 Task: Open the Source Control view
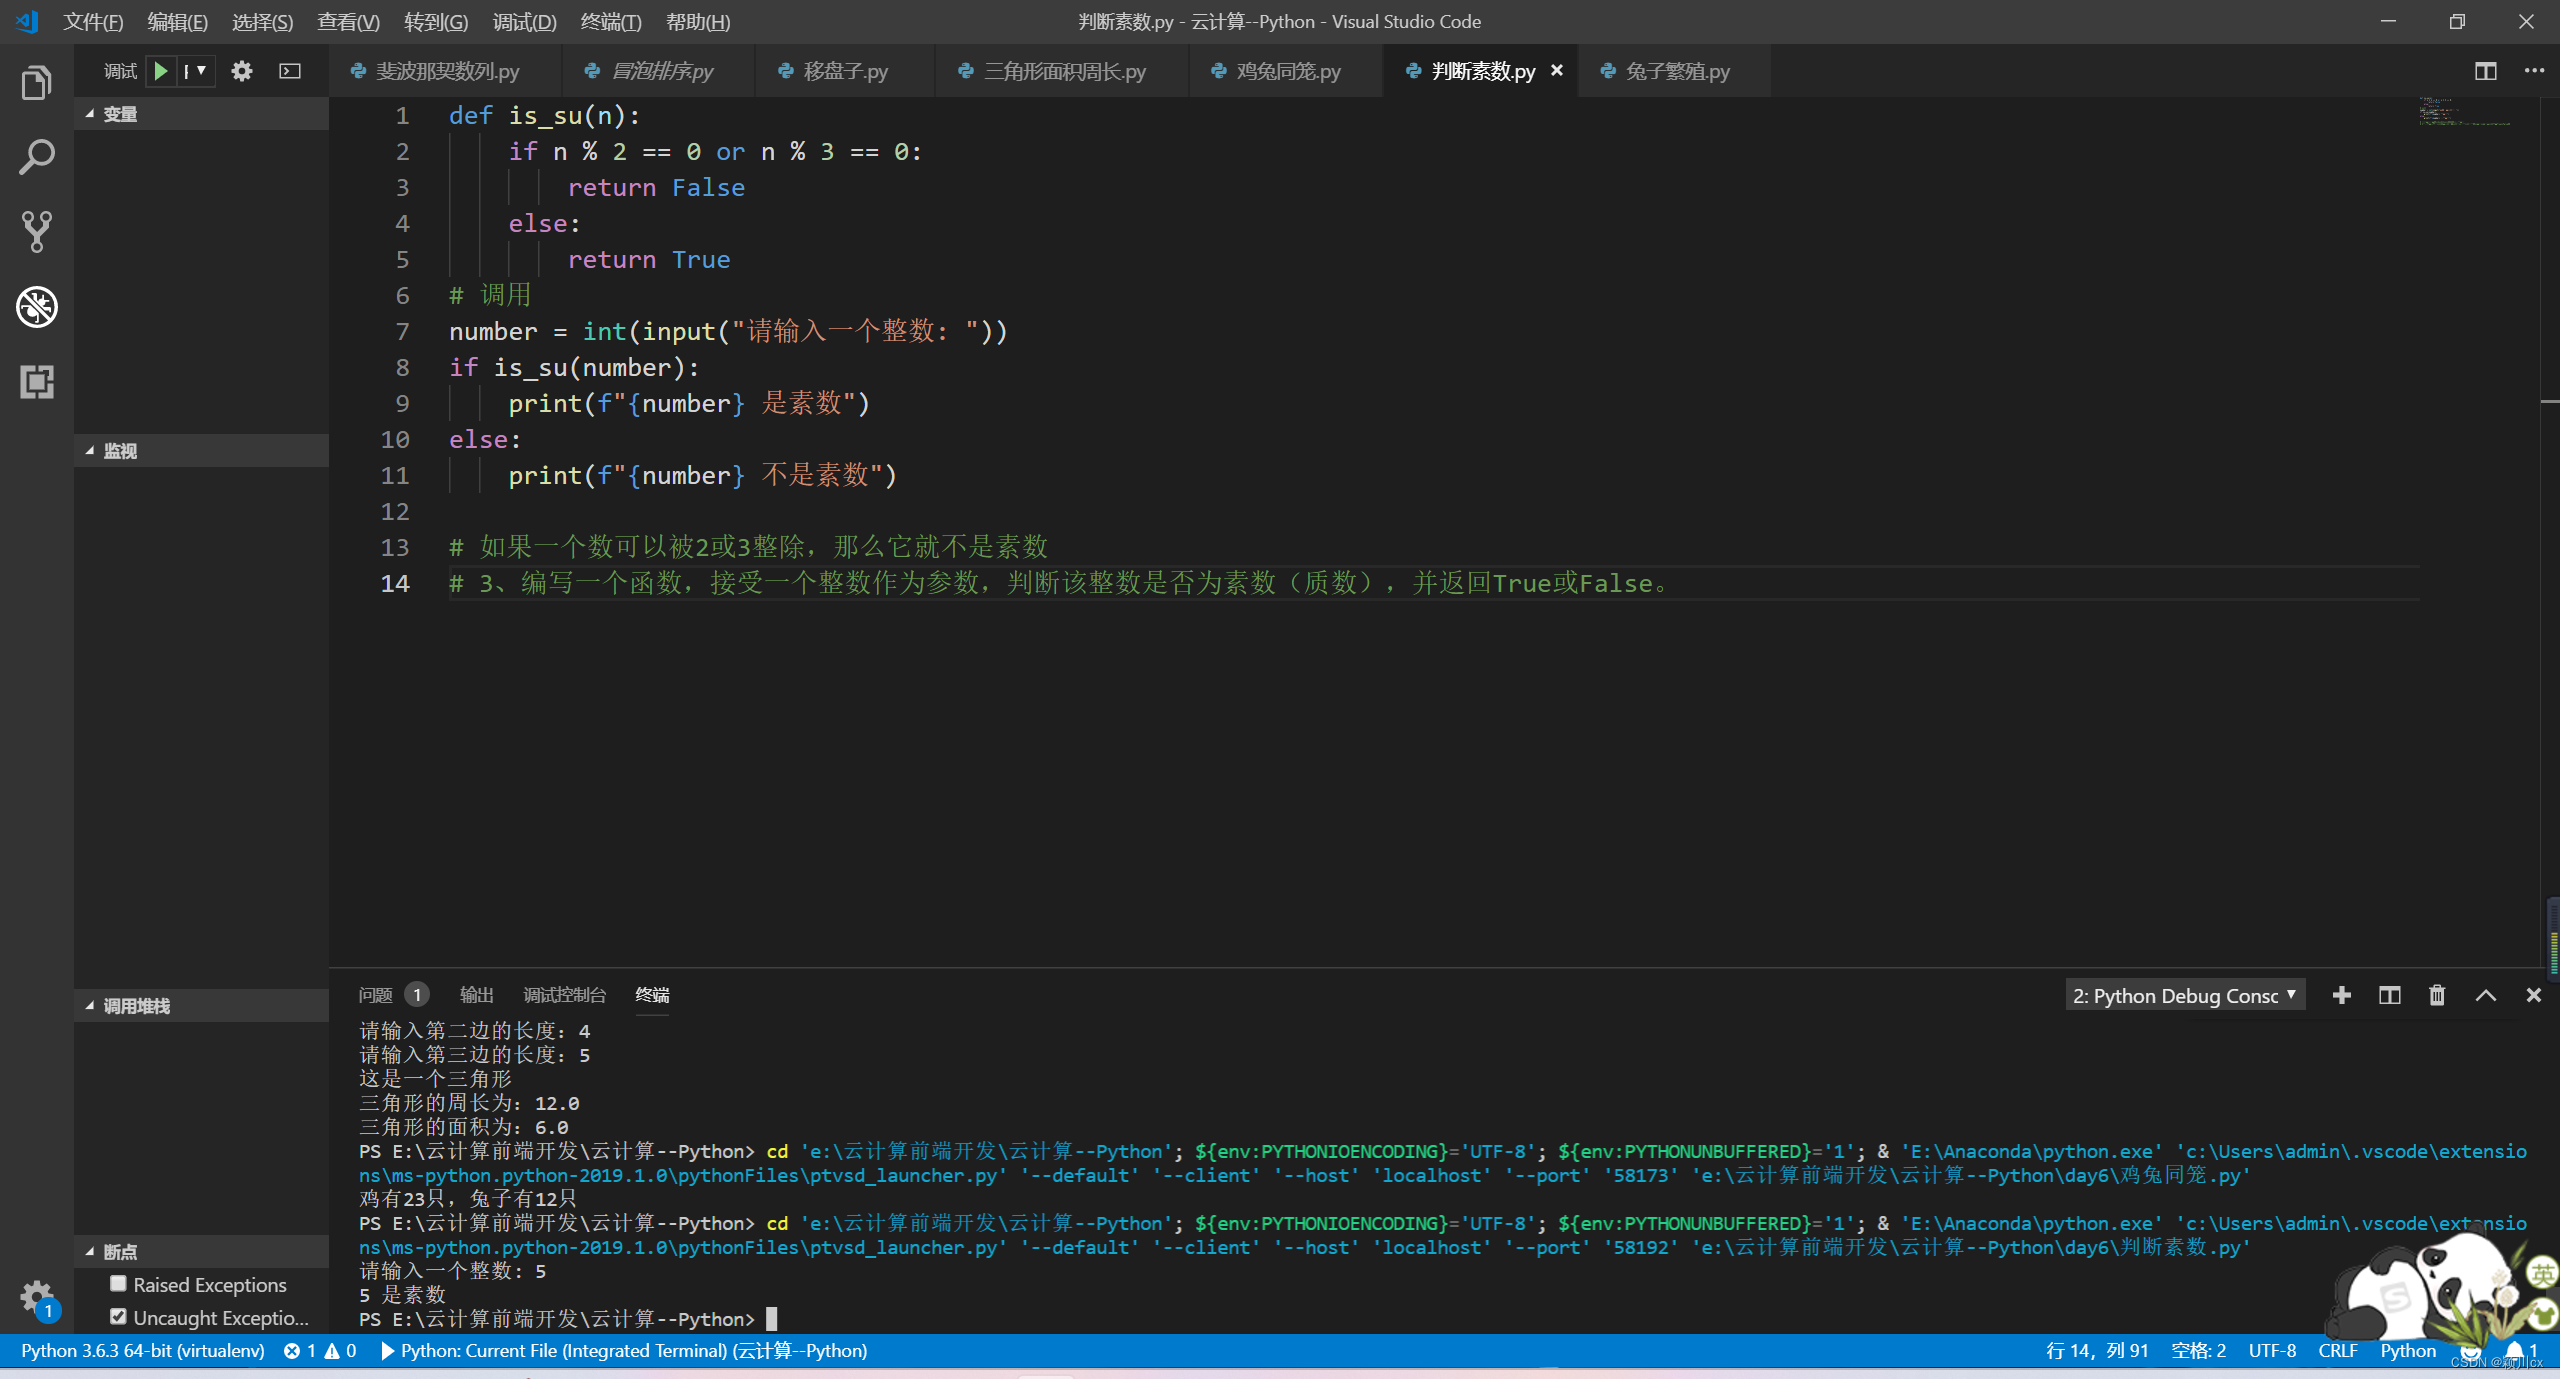point(37,231)
